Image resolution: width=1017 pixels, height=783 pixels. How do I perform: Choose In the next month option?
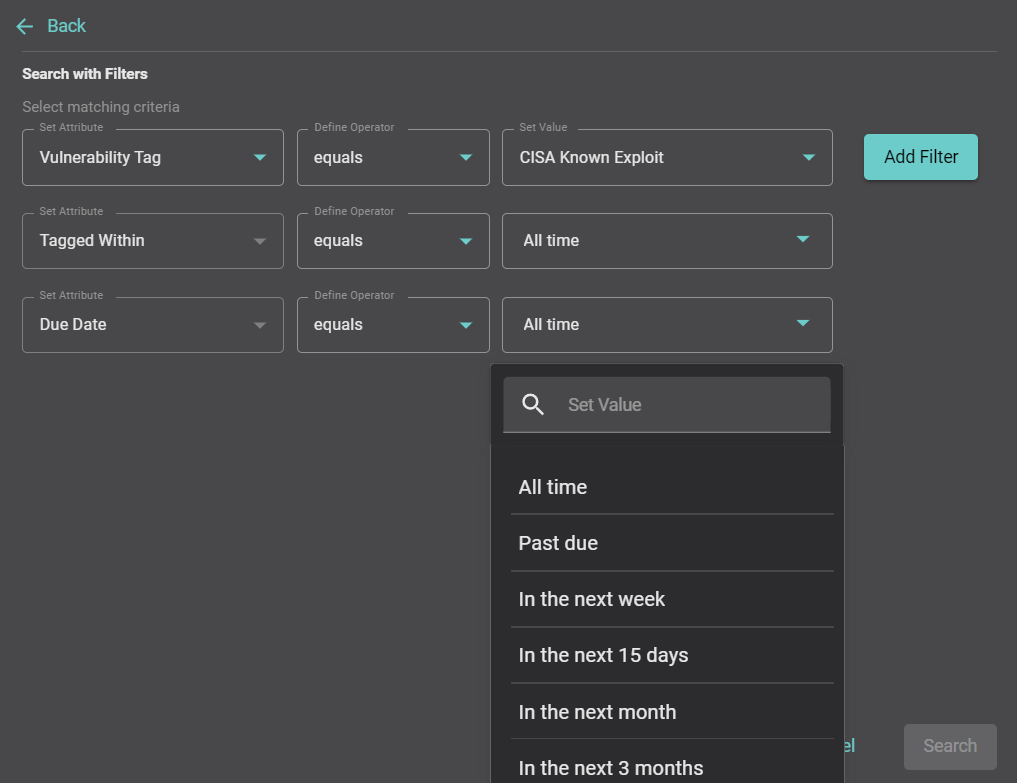[672, 712]
